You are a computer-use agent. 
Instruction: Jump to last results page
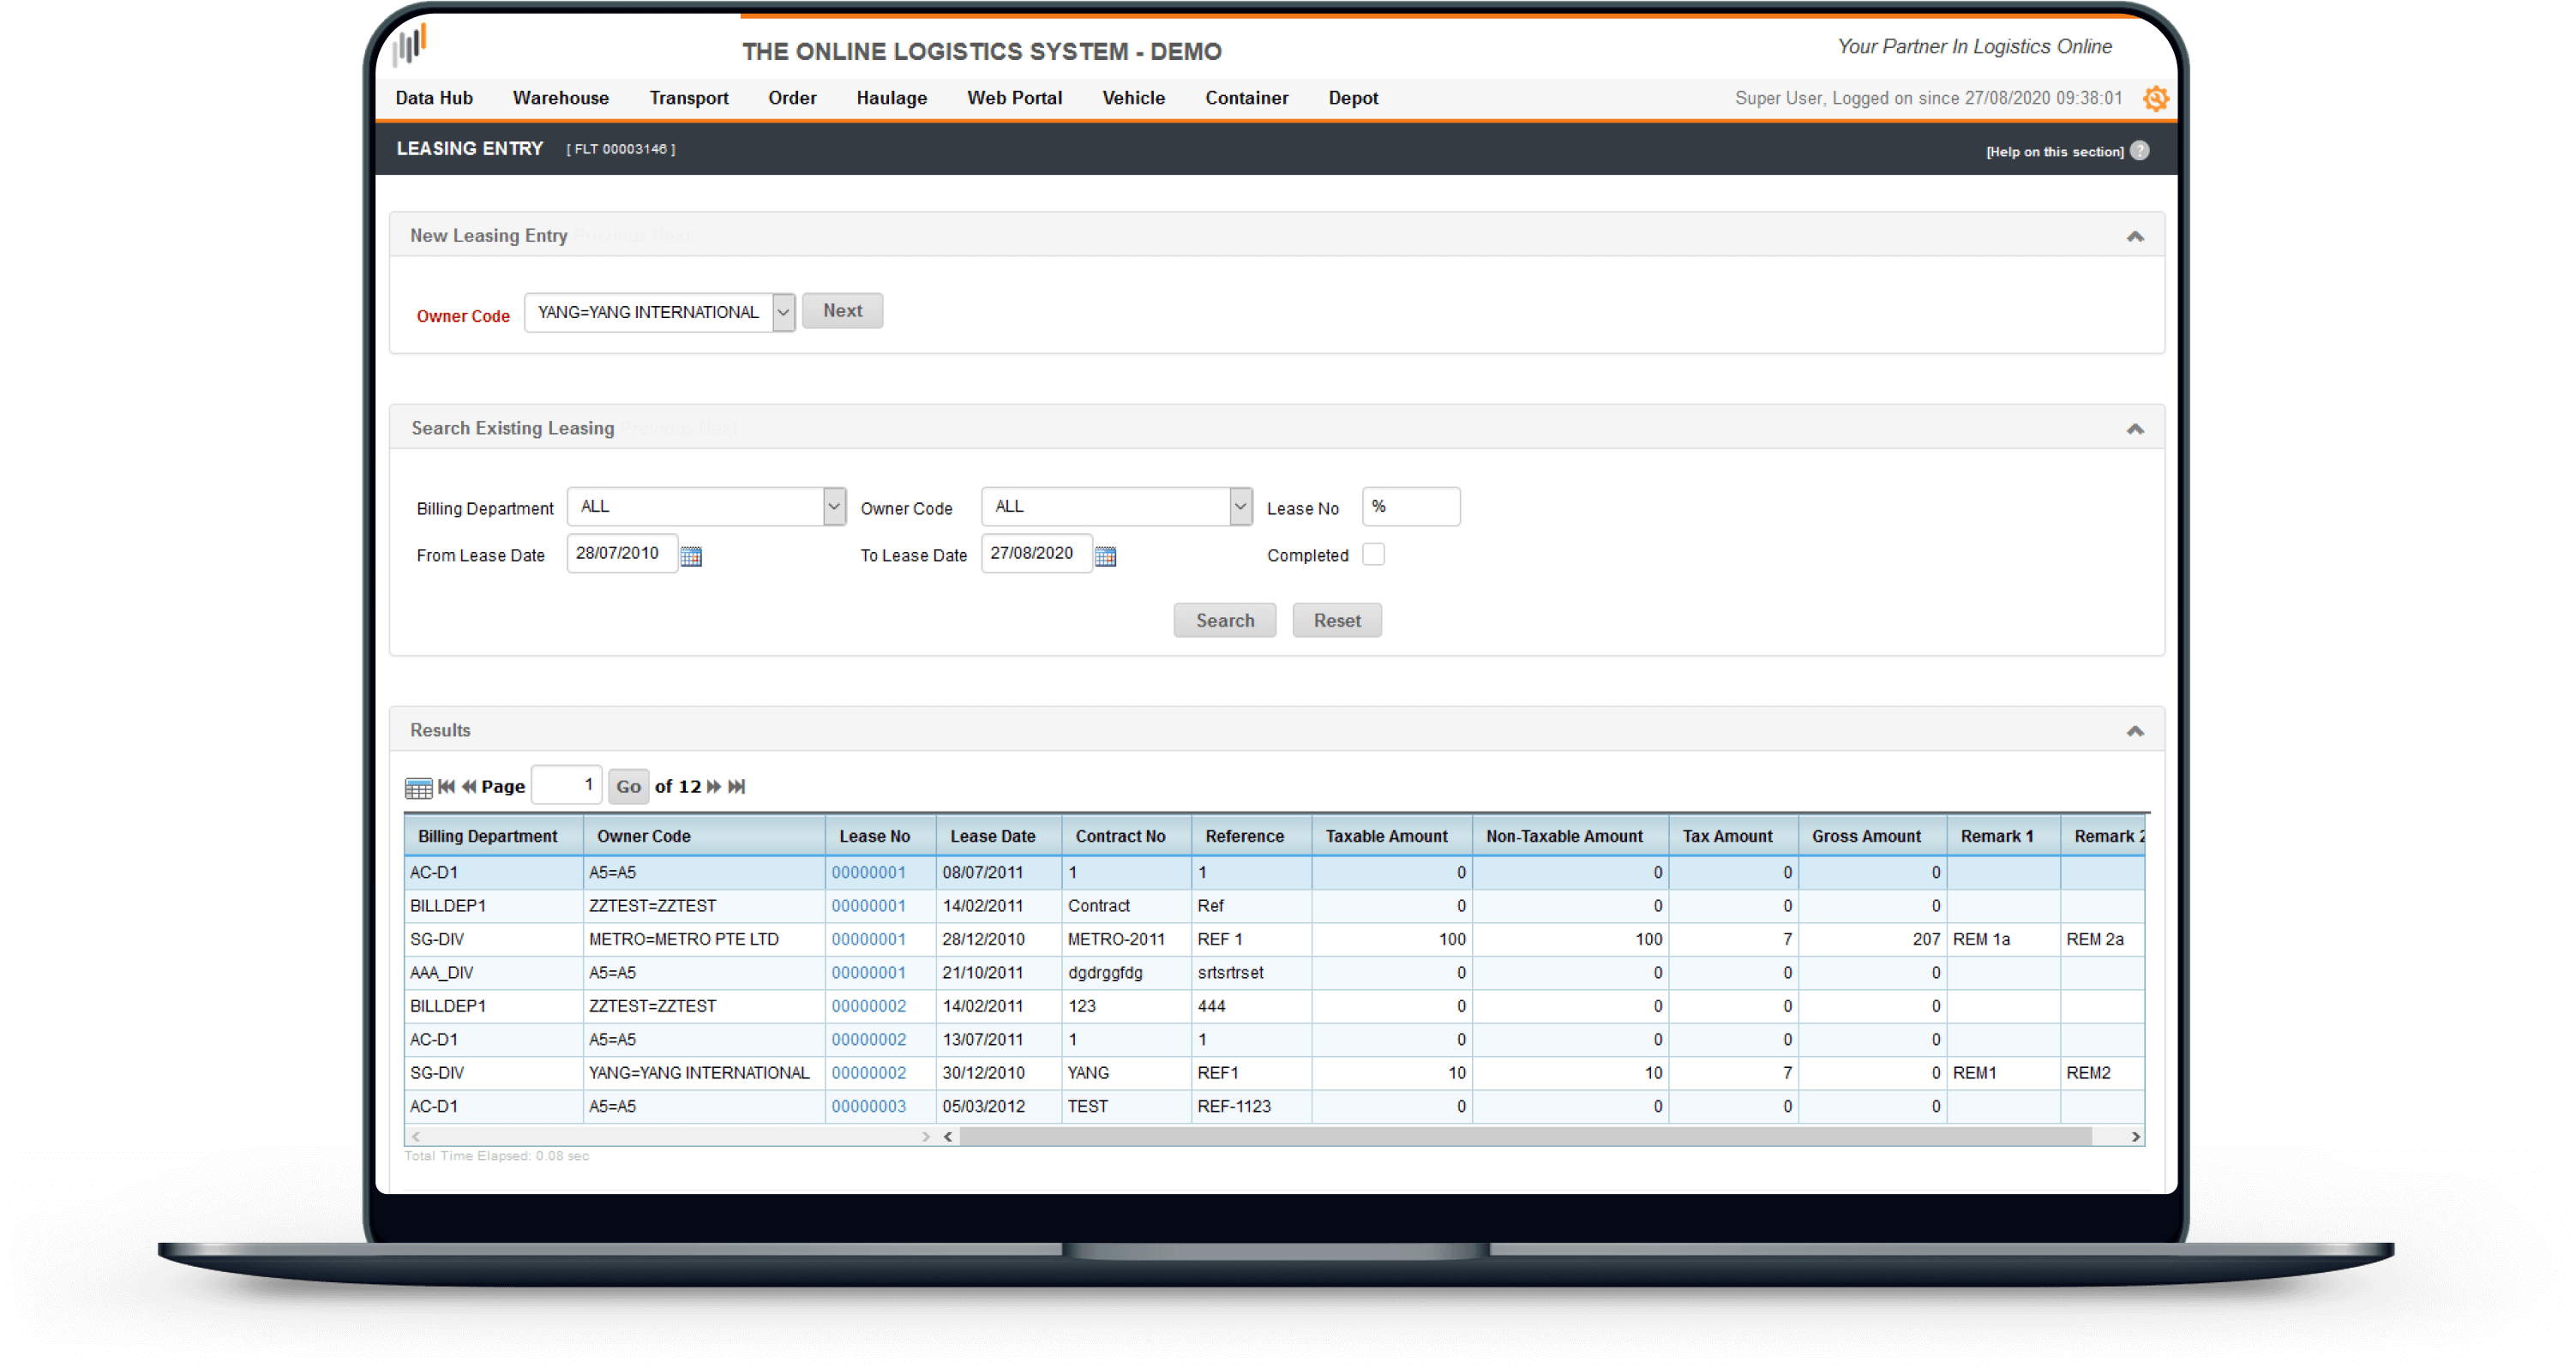(x=736, y=787)
